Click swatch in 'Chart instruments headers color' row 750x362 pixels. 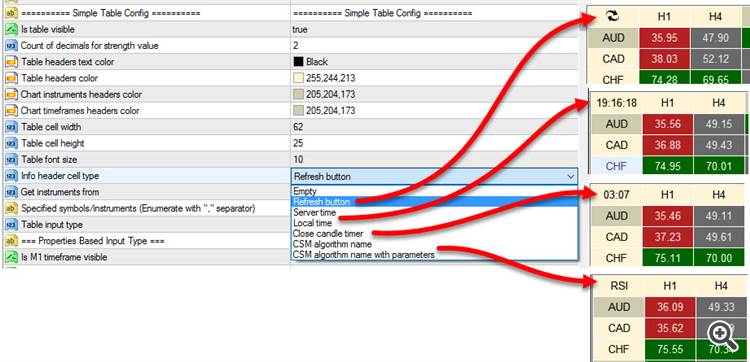click(298, 95)
